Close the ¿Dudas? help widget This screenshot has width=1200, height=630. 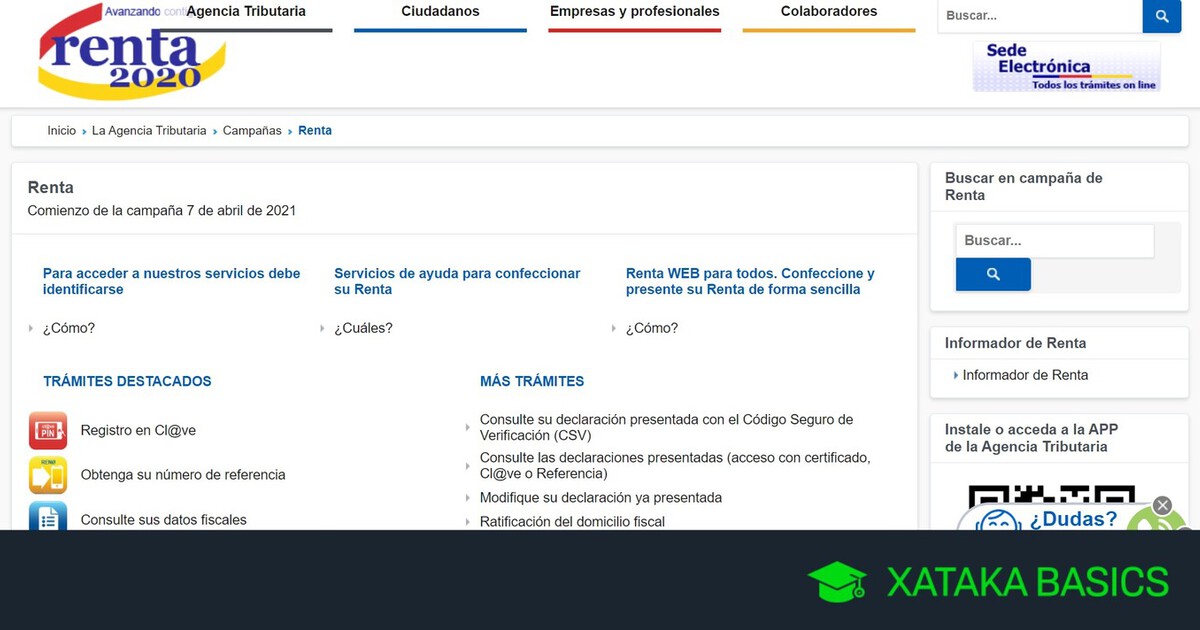(x=1162, y=505)
